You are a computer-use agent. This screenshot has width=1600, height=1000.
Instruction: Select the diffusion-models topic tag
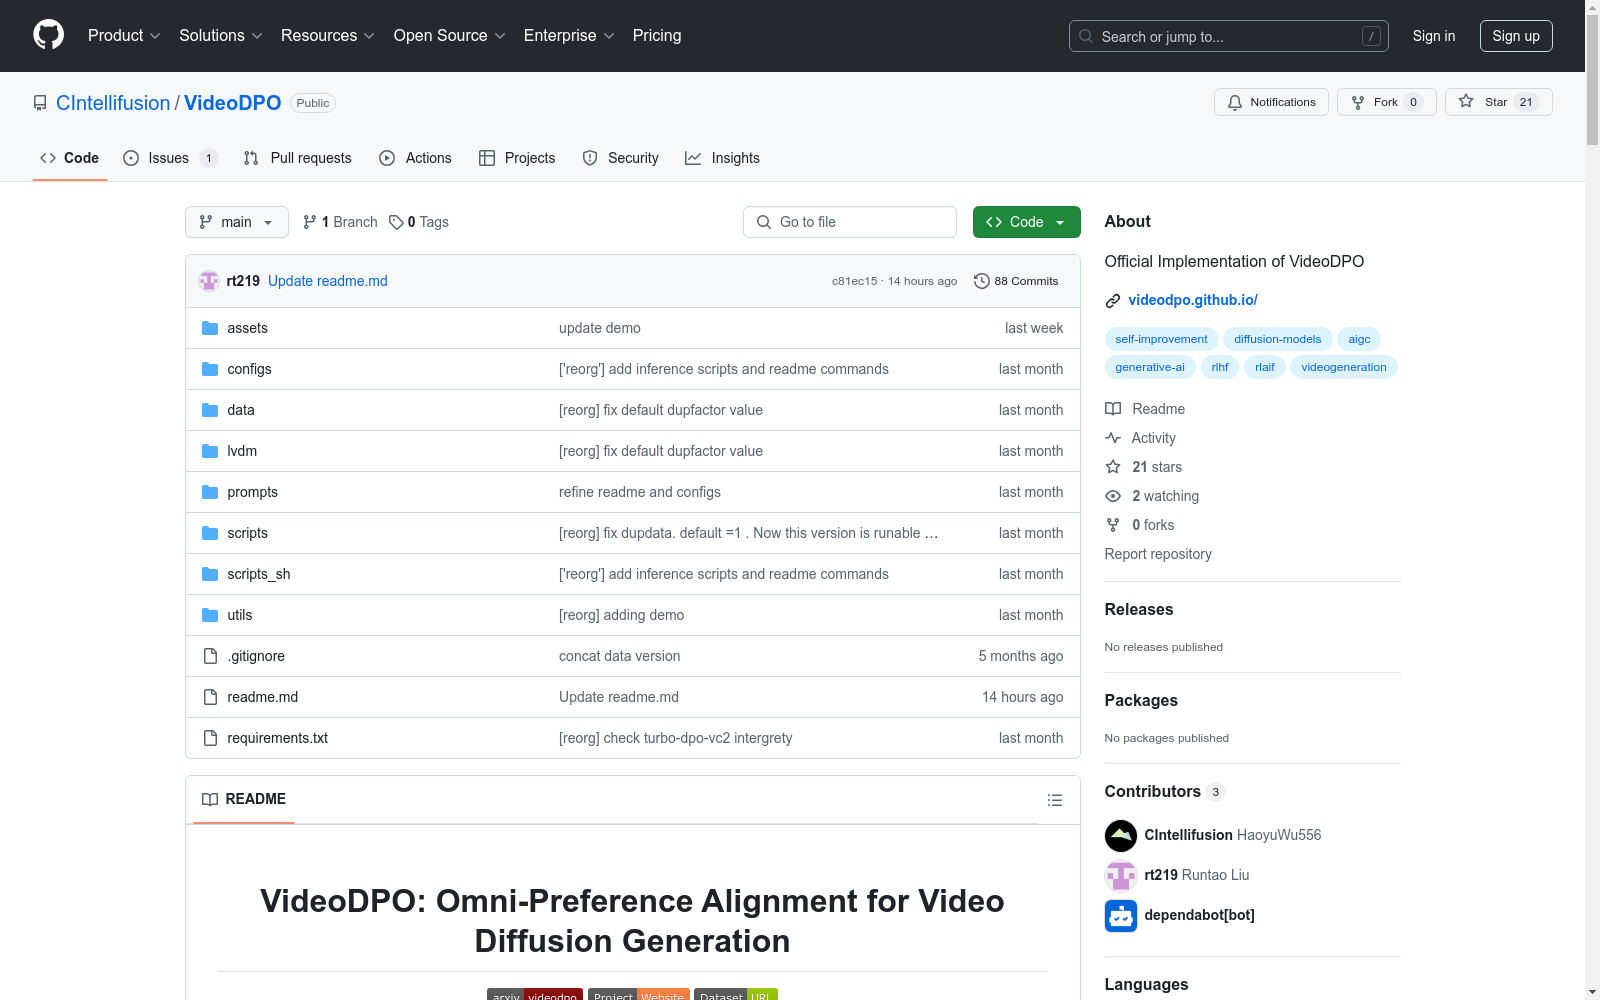(x=1278, y=339)
